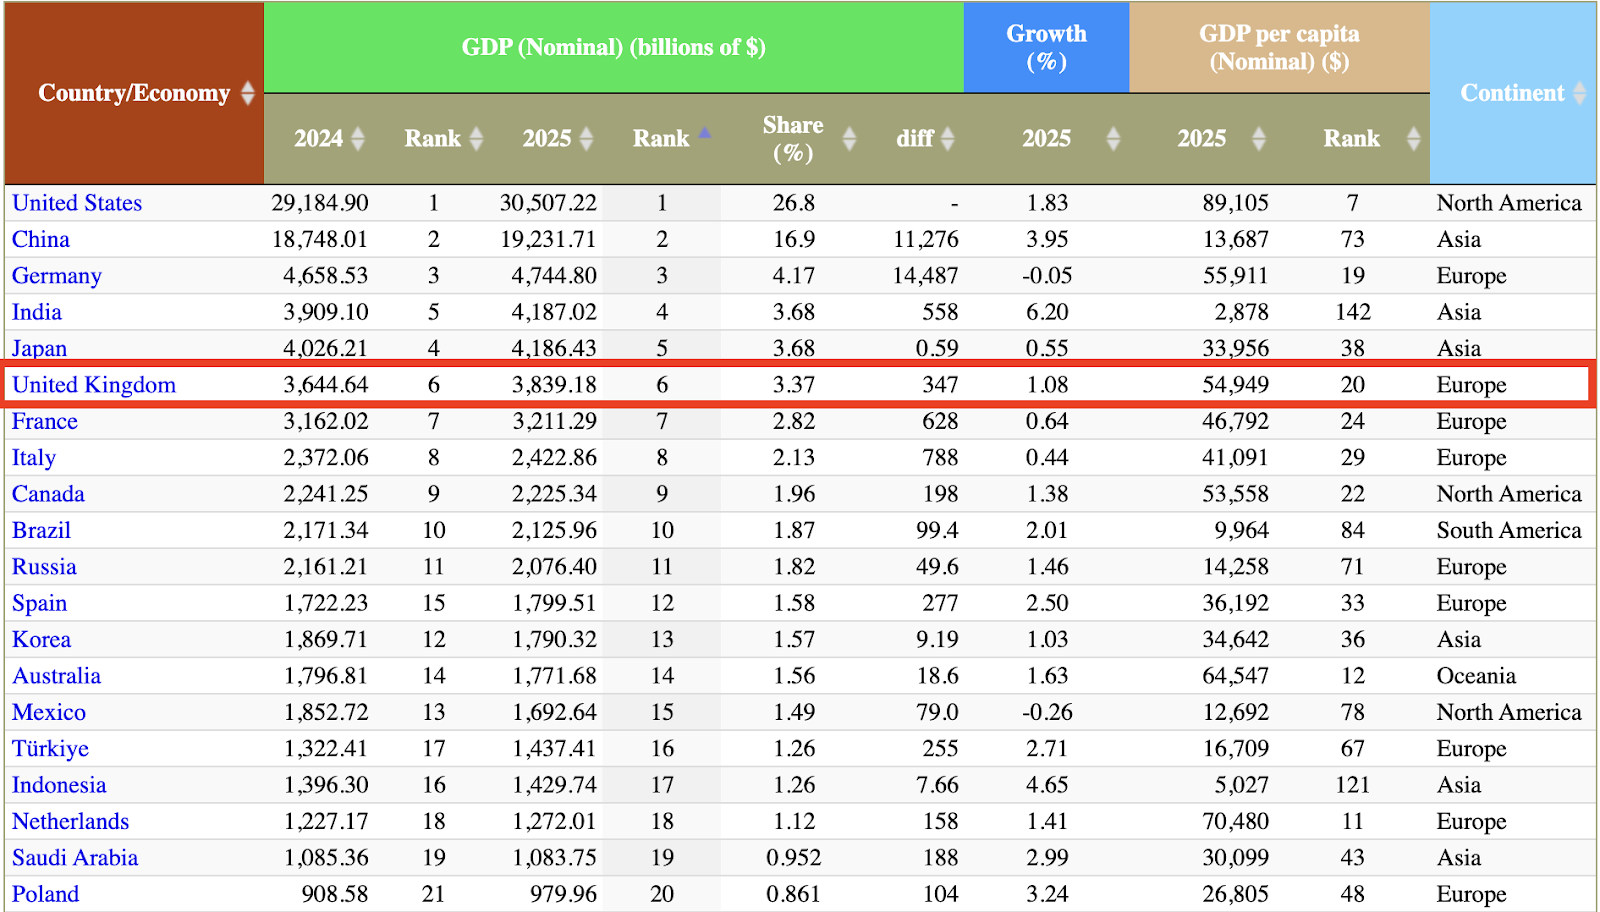
Task: Click sort arrows beside the 2024 GDP header
Action: click(x=357, y=139)
